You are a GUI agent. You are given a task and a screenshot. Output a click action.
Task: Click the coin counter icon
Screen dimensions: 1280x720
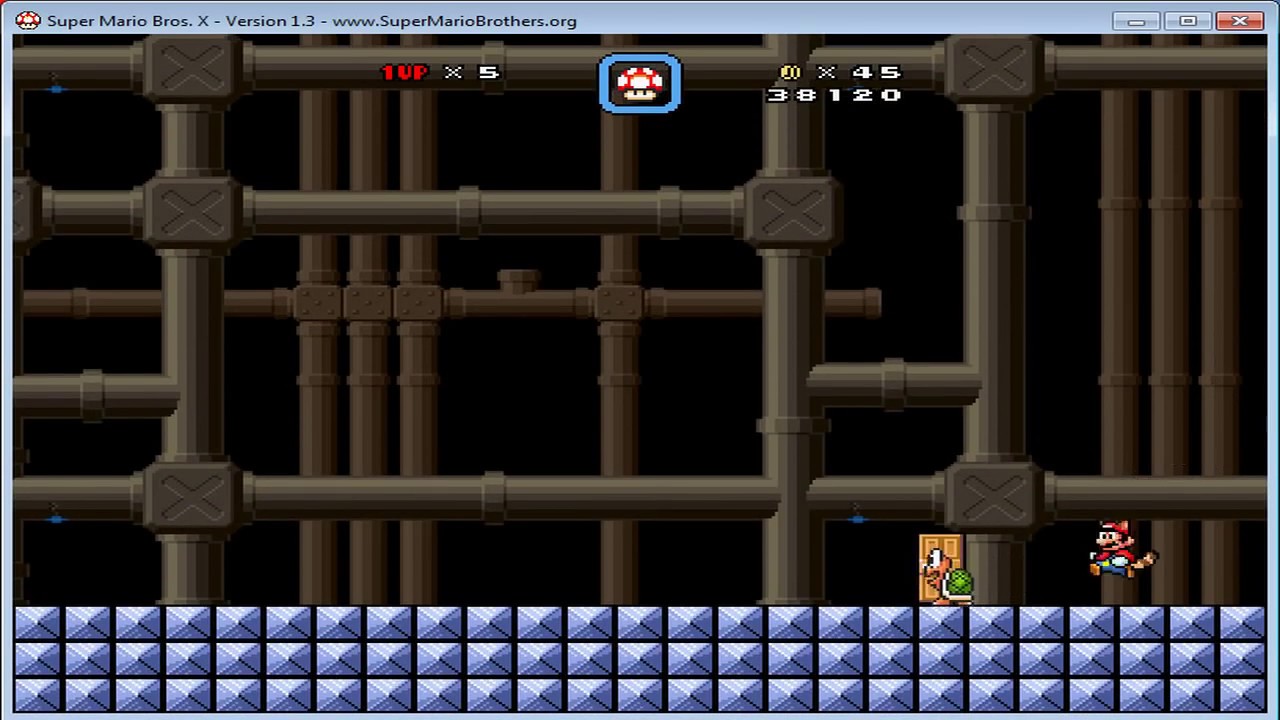pos(789,73)
